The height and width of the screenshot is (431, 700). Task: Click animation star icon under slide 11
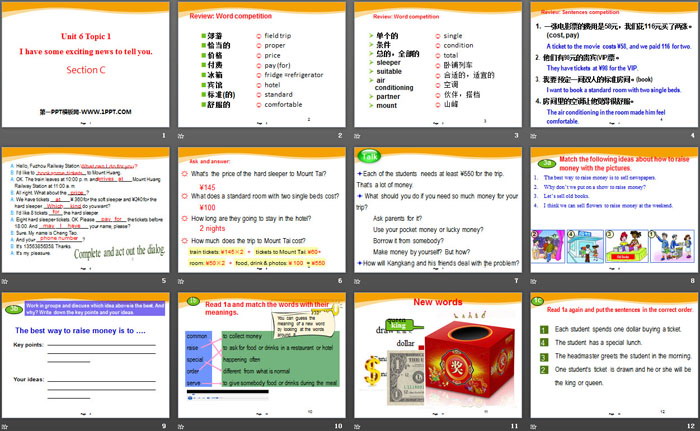pos(357,427)
